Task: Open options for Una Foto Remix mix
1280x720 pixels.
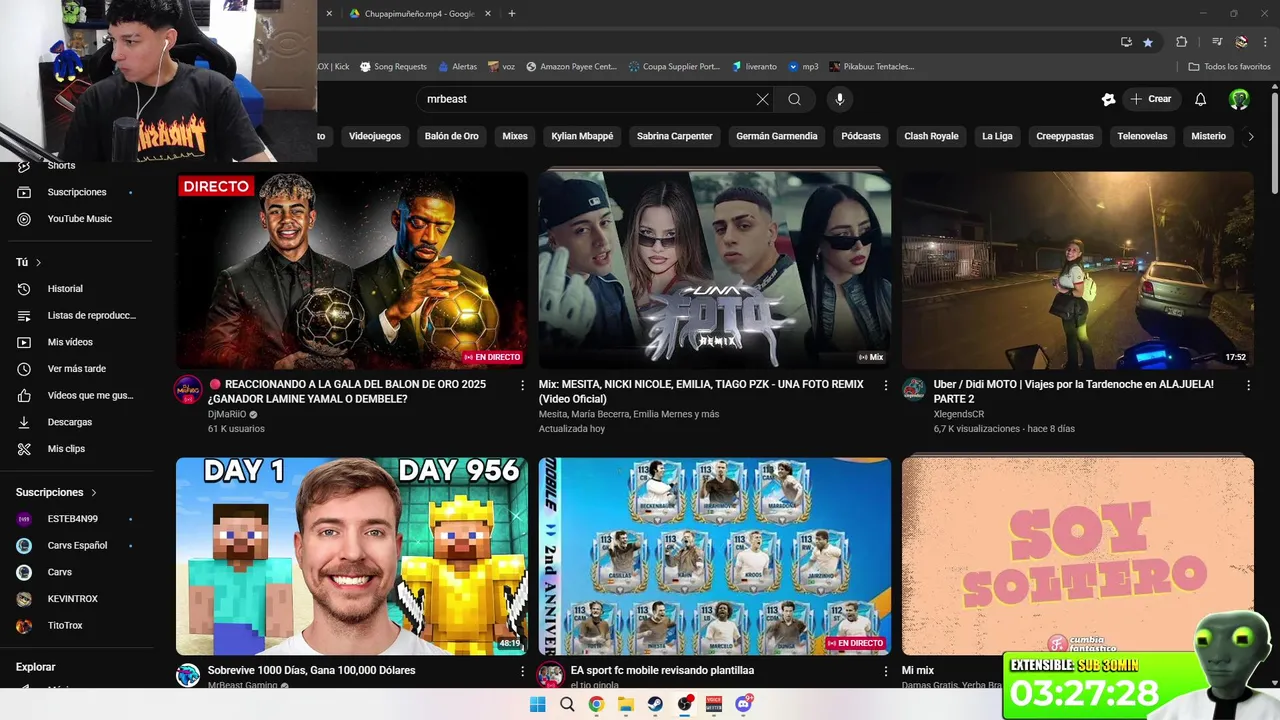Action: [885, 385]
